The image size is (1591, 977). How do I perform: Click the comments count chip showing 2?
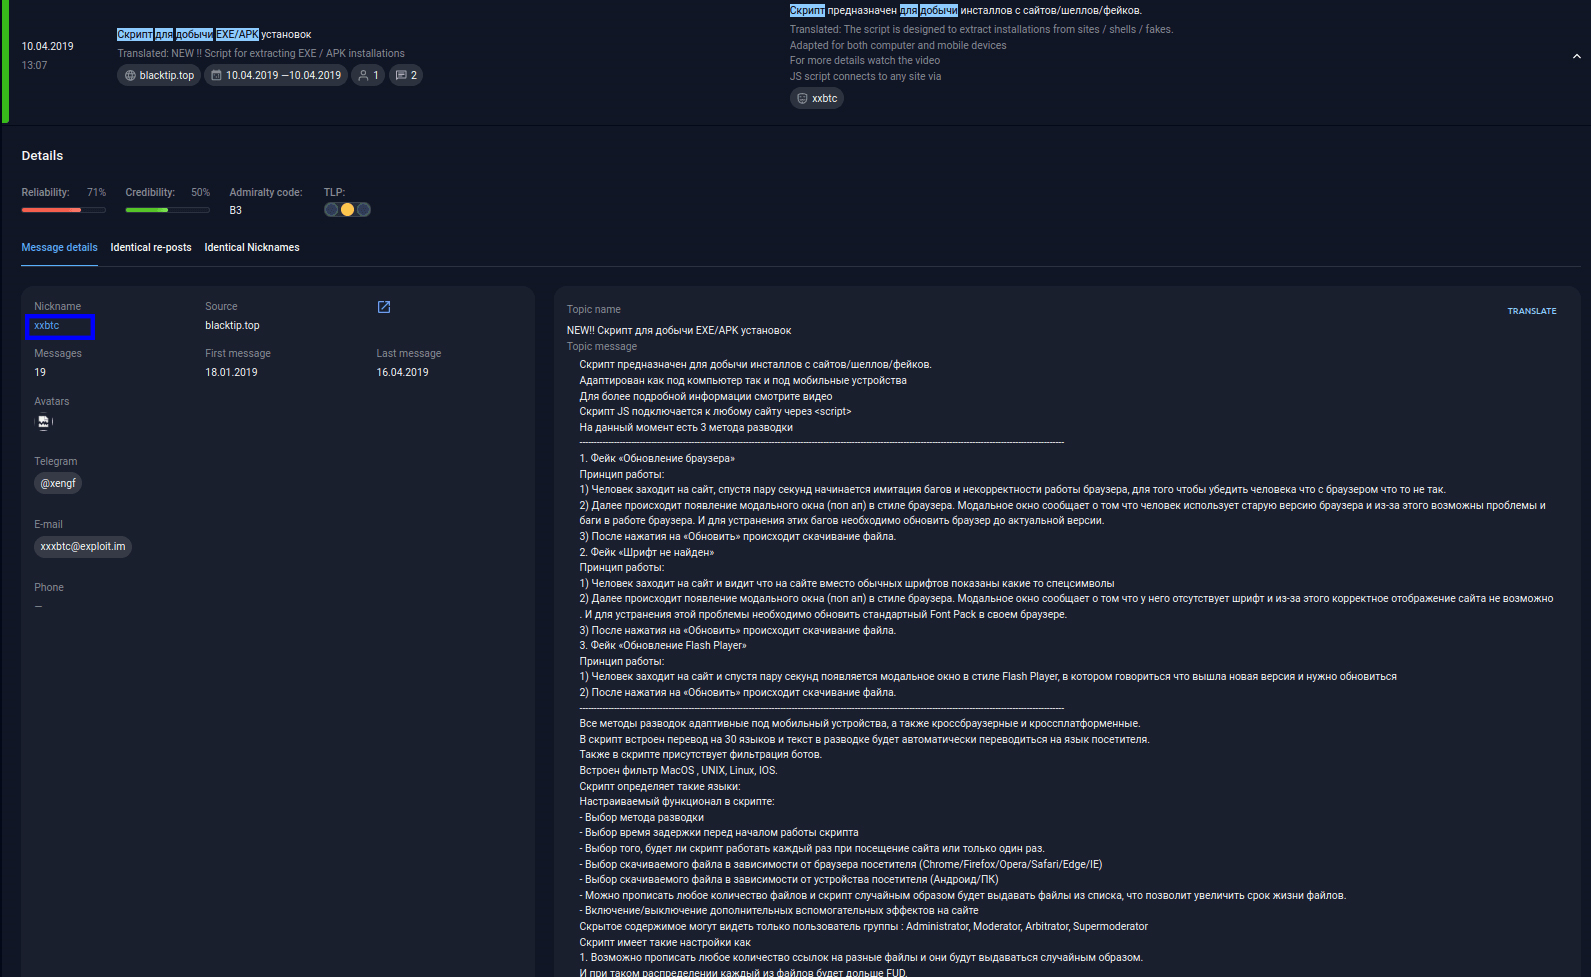(x=405, y=75)
